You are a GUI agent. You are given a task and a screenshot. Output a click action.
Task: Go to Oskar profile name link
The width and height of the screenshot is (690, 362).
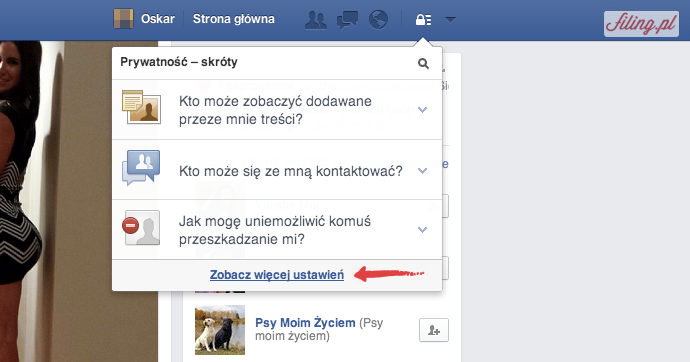click(158, 19)
